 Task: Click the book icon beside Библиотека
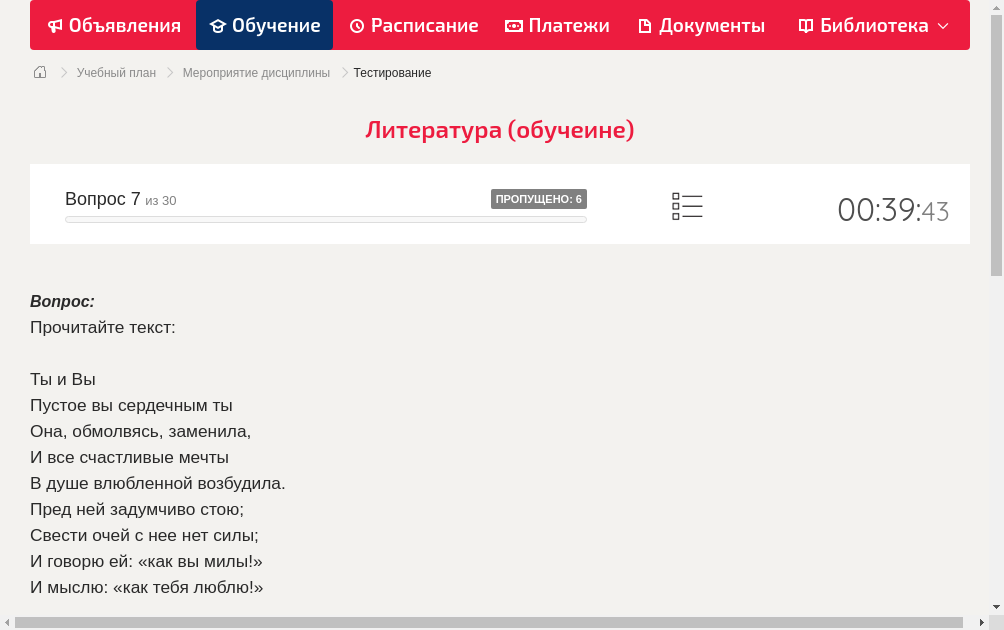806,26
